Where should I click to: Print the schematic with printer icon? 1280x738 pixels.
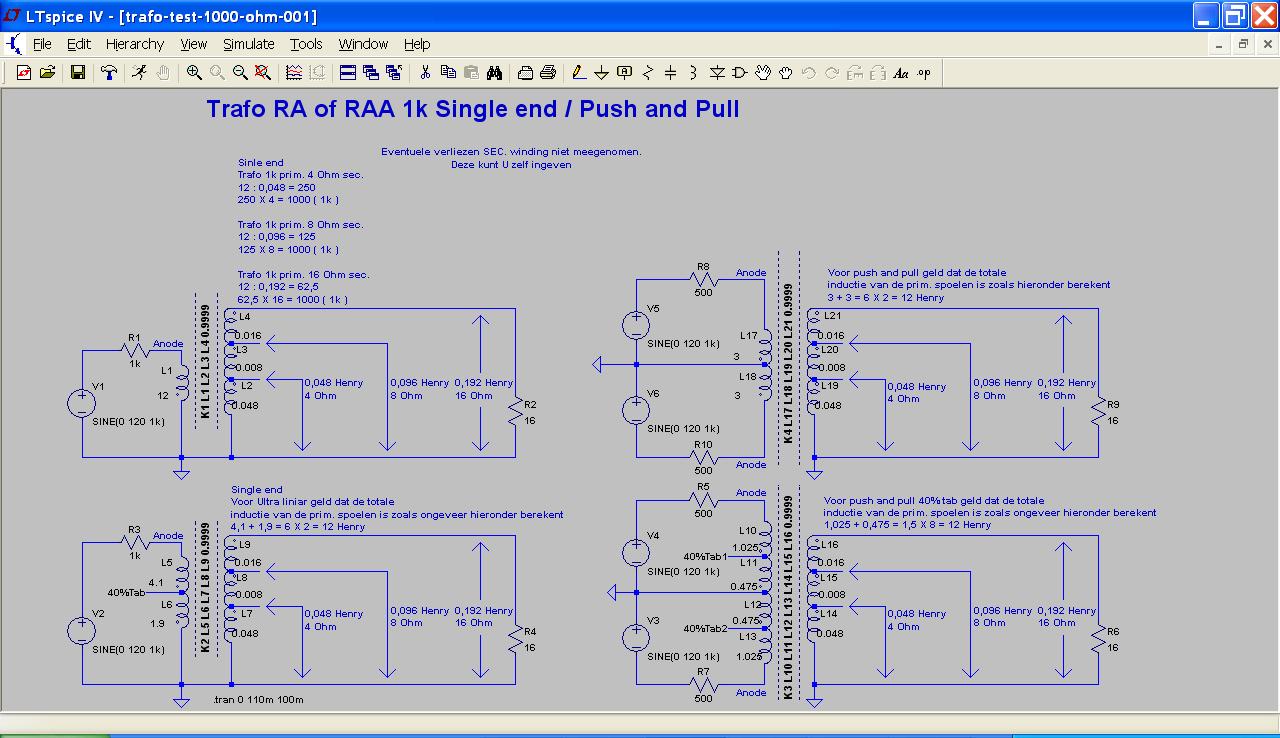point(548,72)
